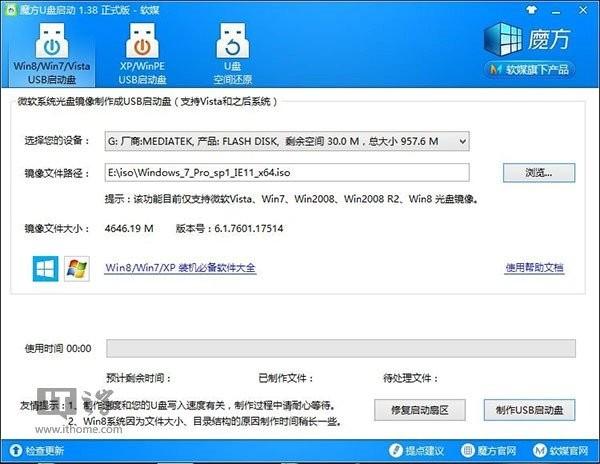This screenshot has height=464, width=600.
Task: Click the 待处理文件 label
Action: pos(411,378)
